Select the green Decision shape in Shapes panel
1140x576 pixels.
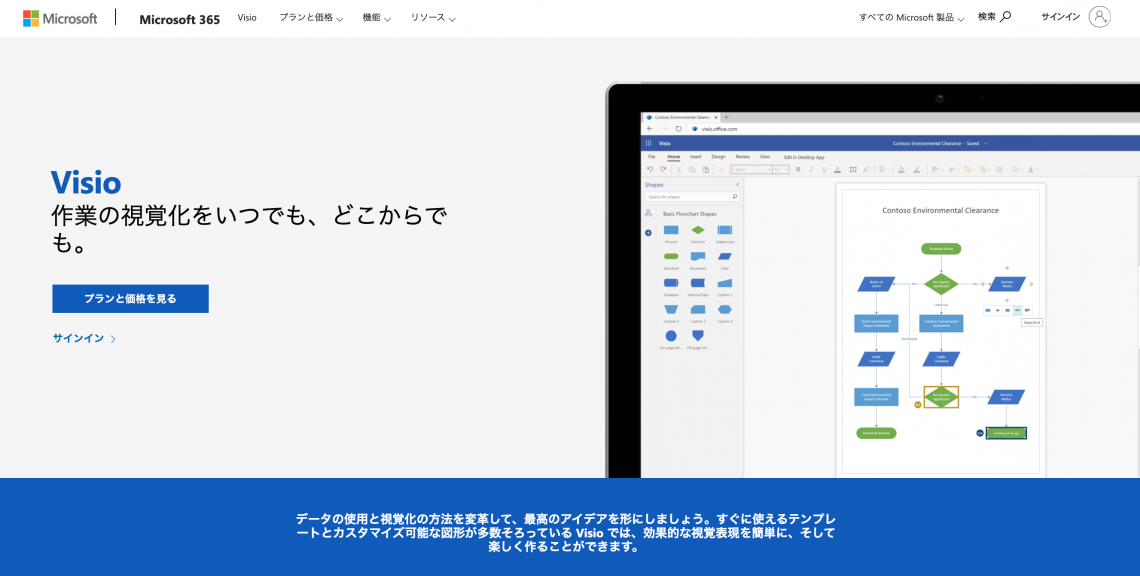[698, 230]
